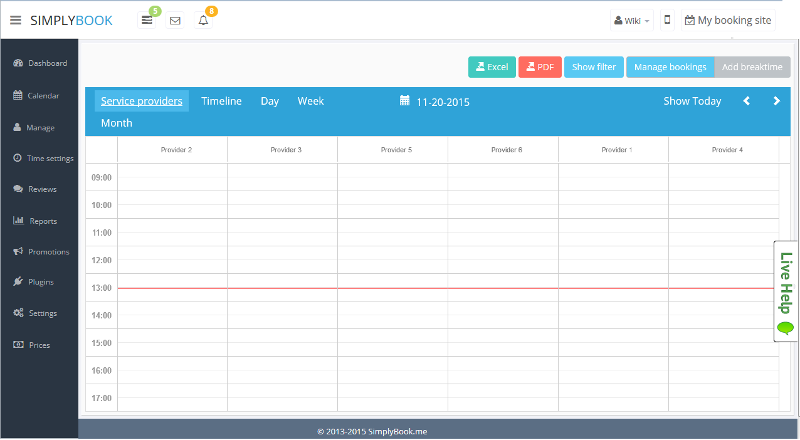Viewport: 800px width, 440px height.
Task: Switch to the Week view tab
Action: 310,101
